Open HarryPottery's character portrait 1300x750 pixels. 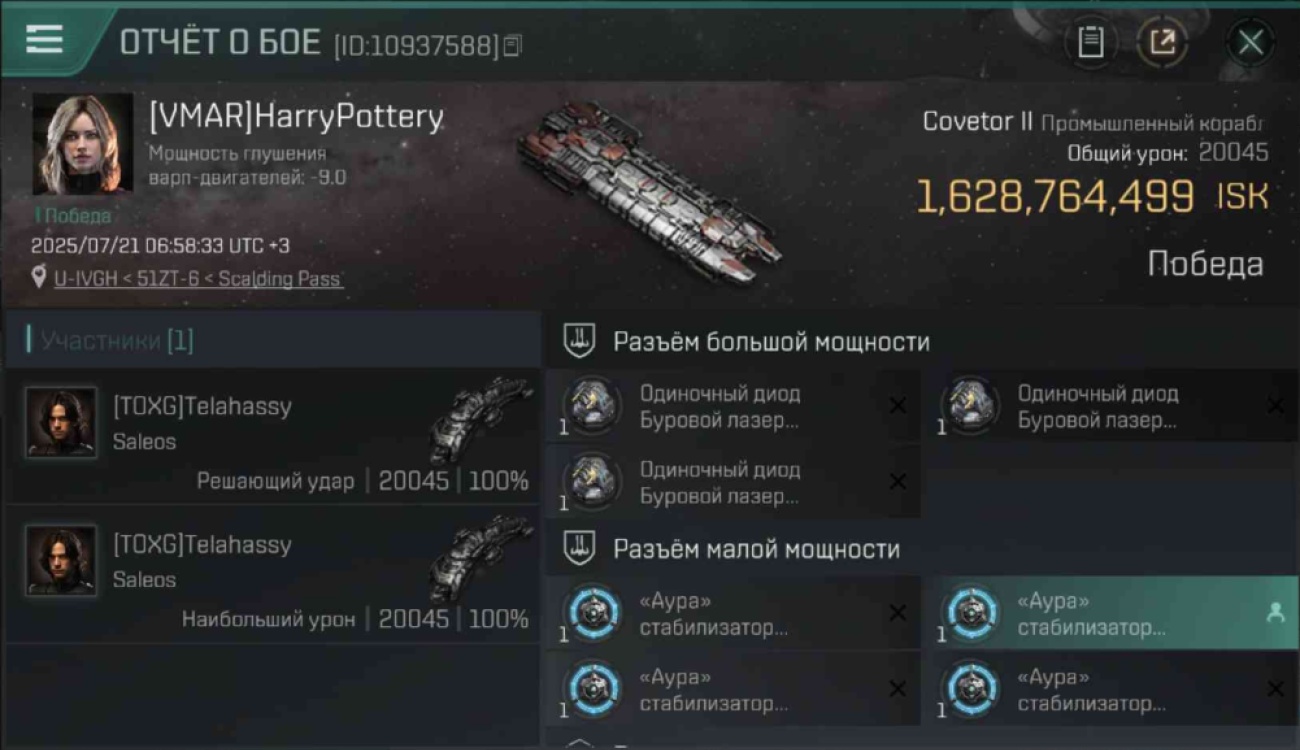click(82, 145)
